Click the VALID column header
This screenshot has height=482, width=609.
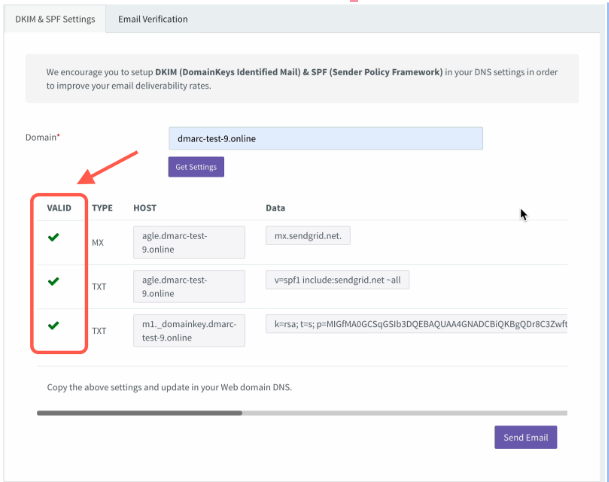coord(59,208)
